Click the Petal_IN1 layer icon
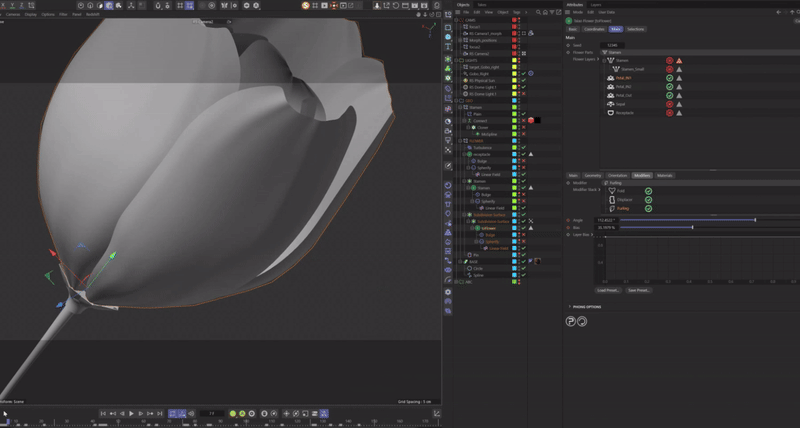 (611, 78)
